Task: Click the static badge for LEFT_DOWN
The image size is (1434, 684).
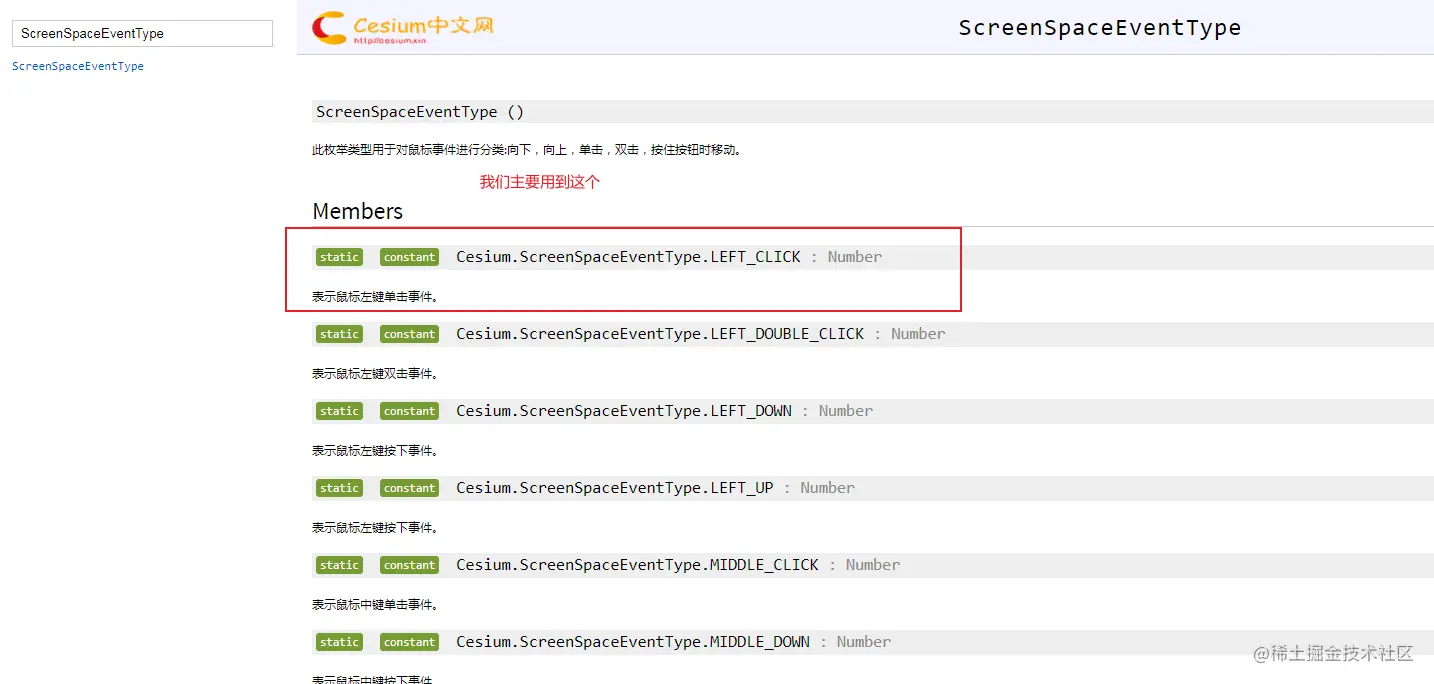Action: coord(339,411)
